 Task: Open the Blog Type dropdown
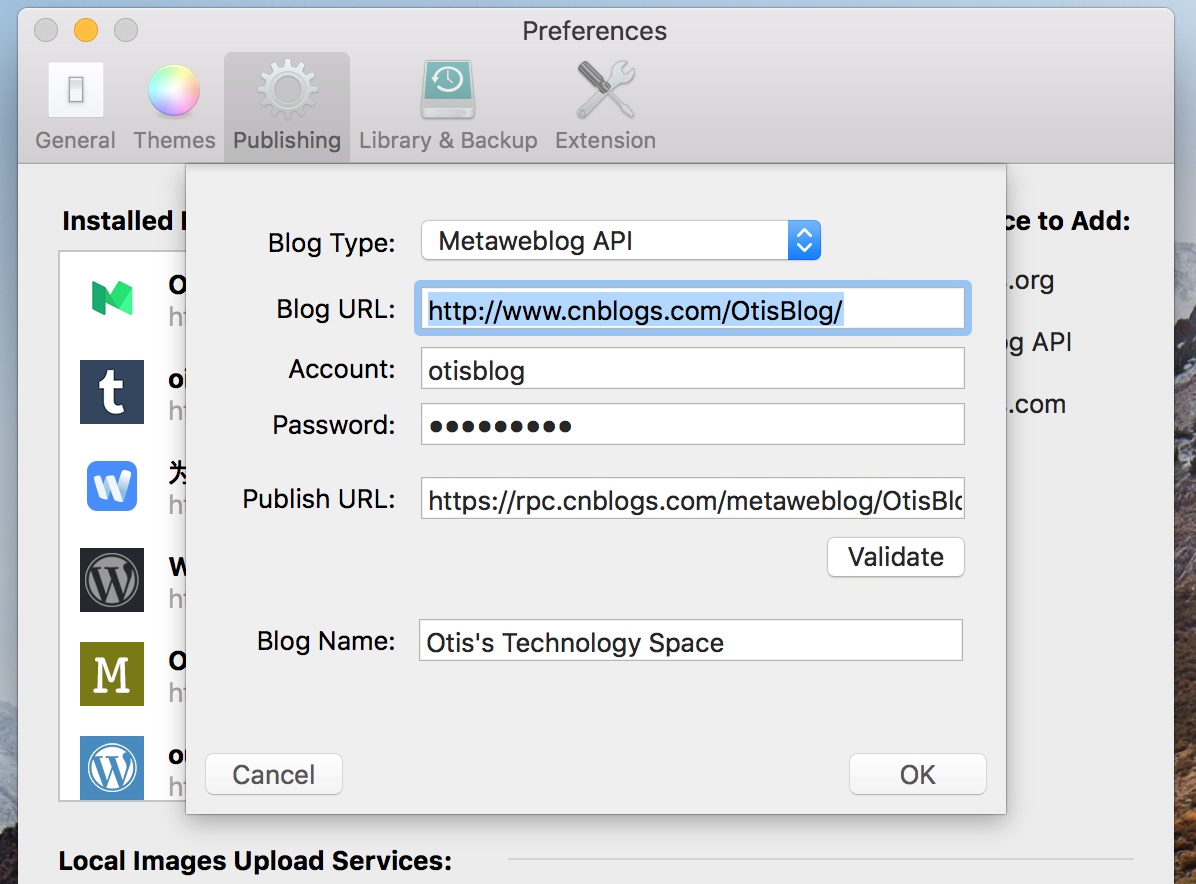point(620,241)
